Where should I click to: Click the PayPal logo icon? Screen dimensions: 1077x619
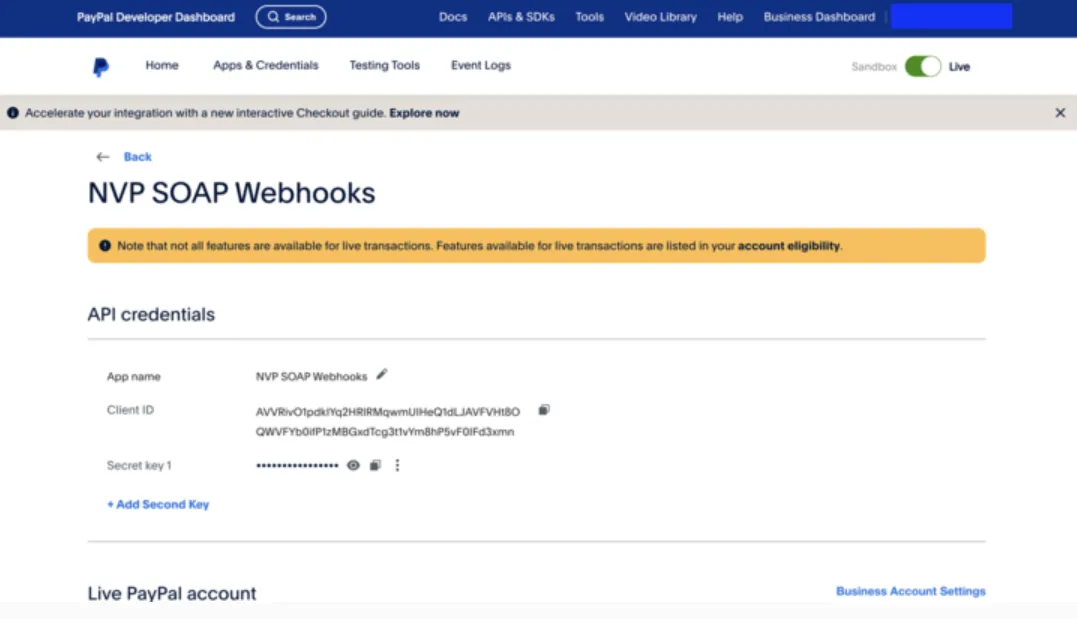[x=100, y=67]
